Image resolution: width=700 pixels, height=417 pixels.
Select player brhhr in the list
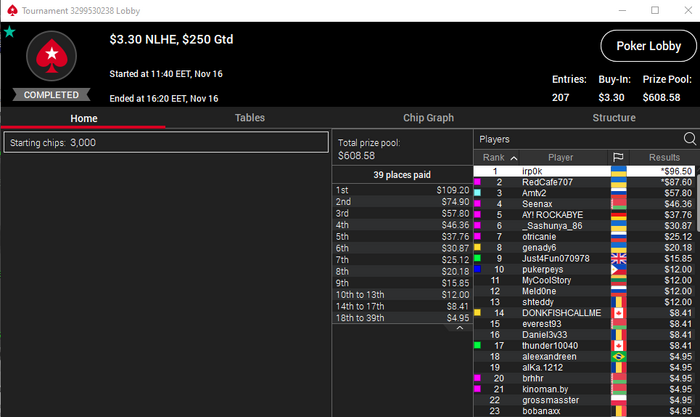click(x=584, y=379)
